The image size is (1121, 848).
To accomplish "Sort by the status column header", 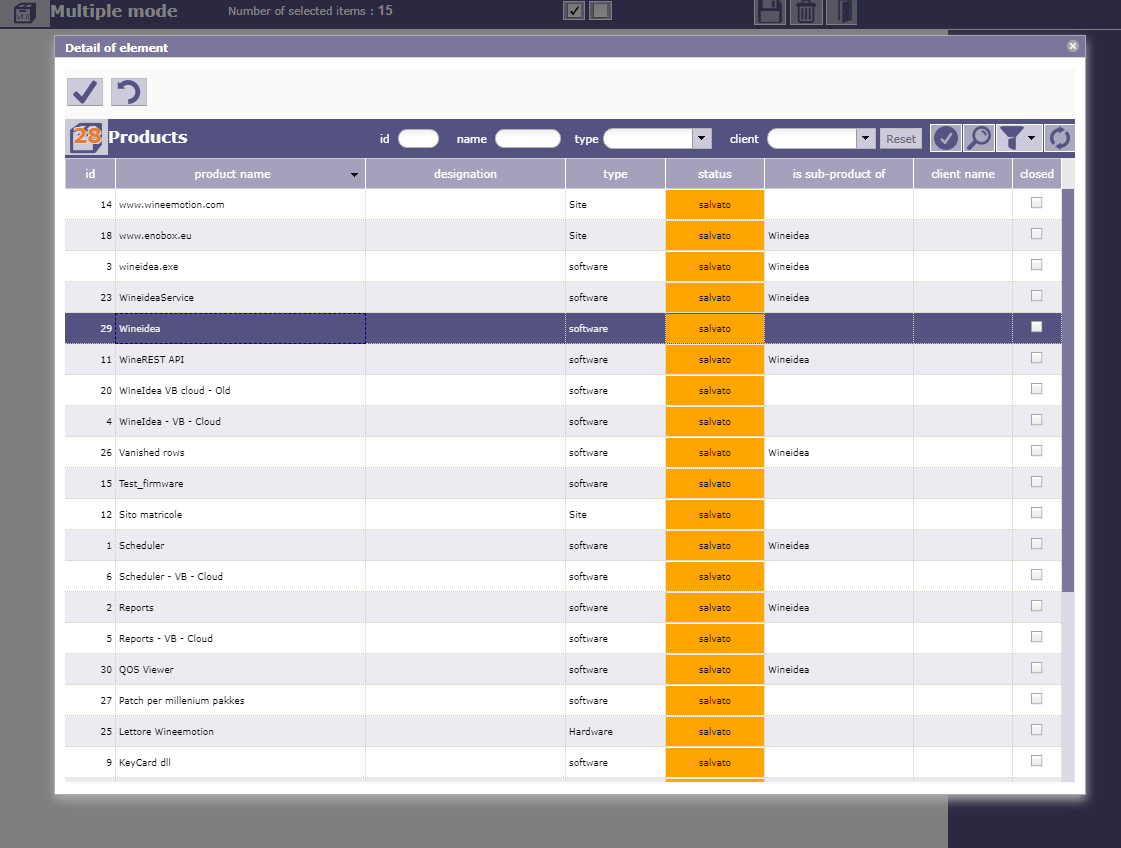I will (714, 174).
